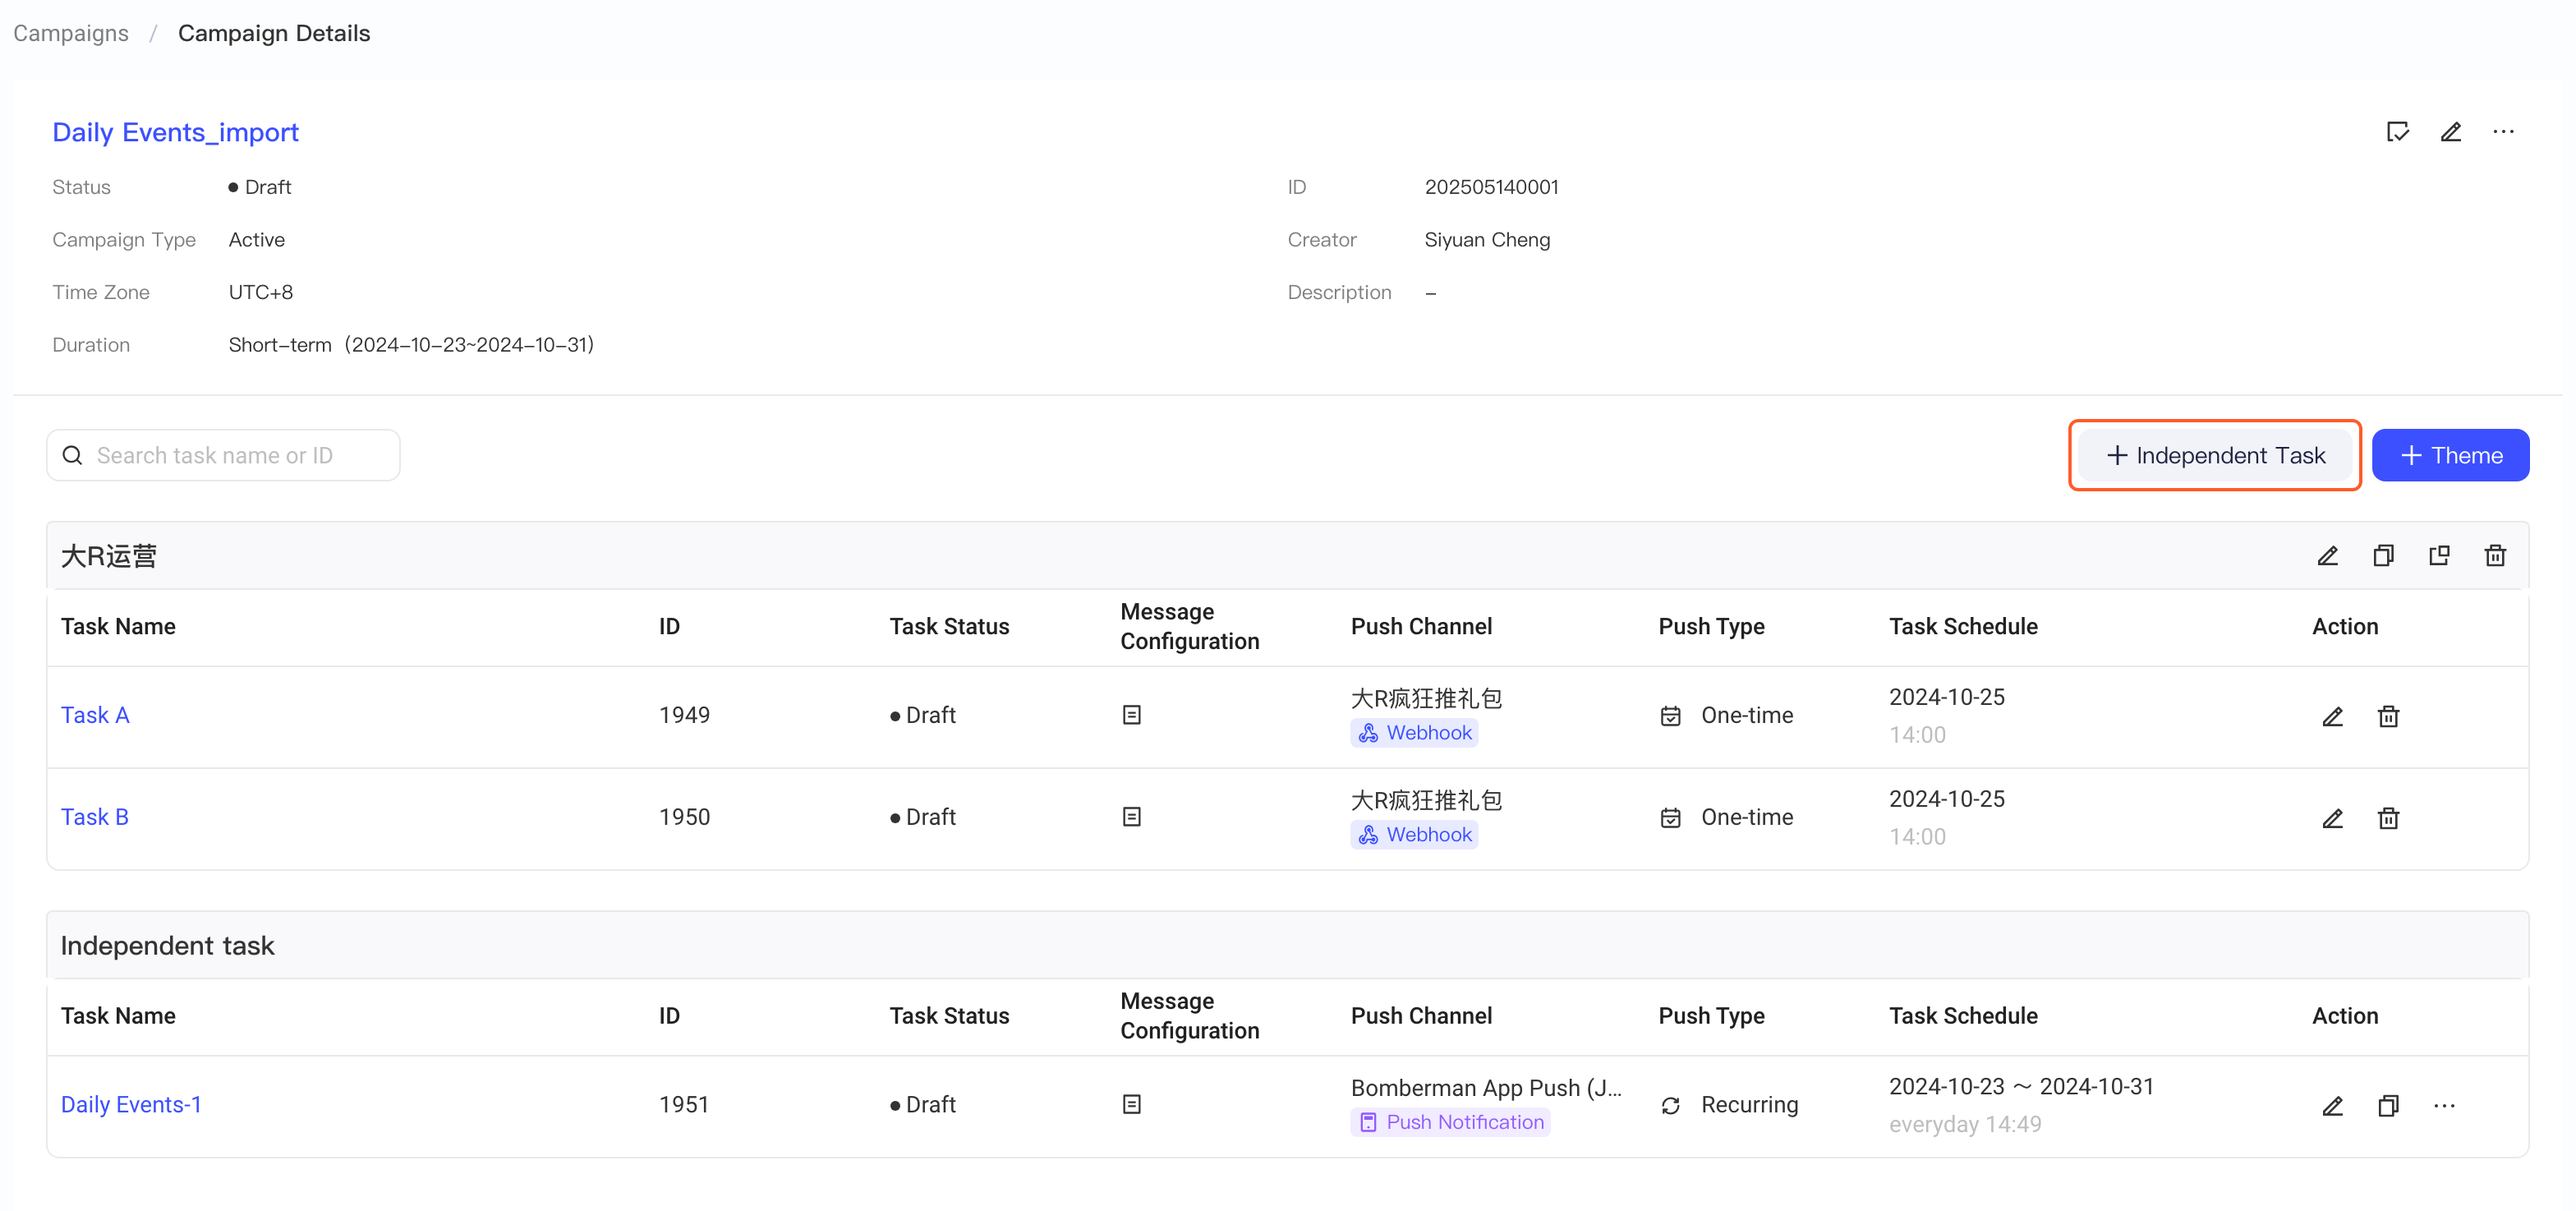Delete Task A
2576x1211 pixels.
pyautogui.click(x=2388, y=716)
